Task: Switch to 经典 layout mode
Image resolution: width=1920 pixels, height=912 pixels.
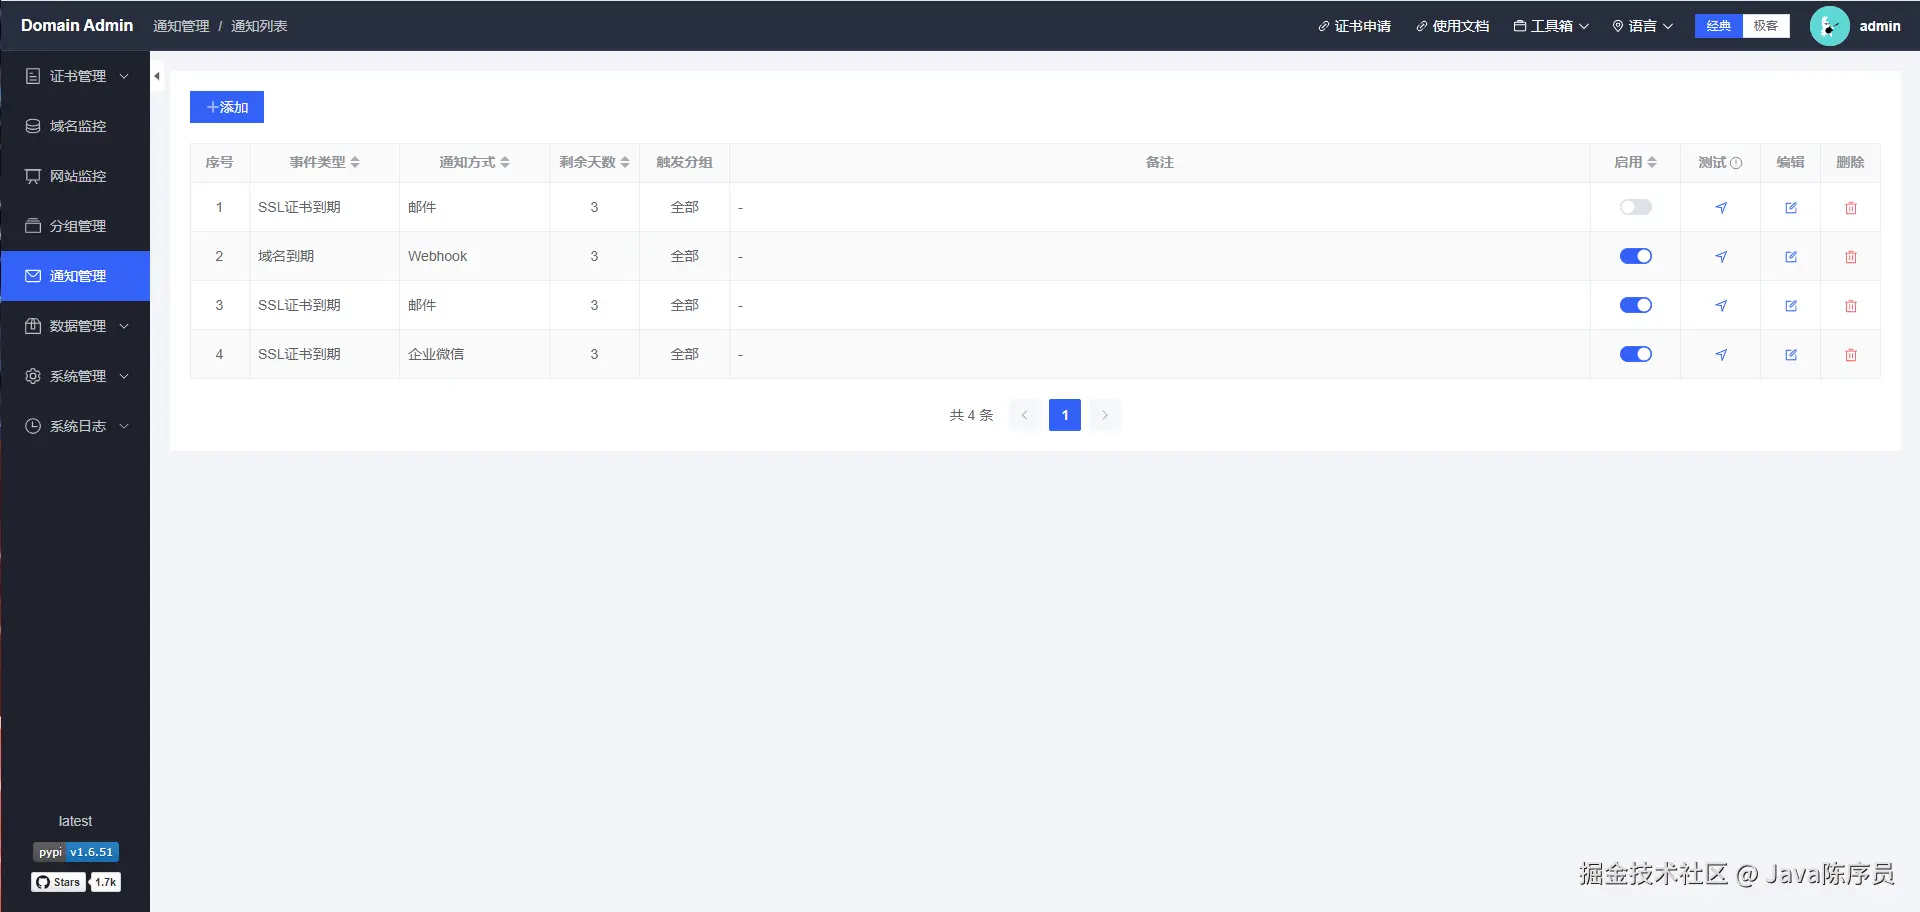Action: pyautogui.click(x=1719, y=26)
